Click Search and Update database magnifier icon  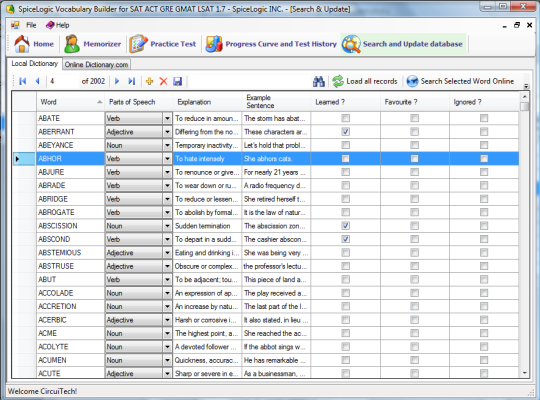coord(351,44)
